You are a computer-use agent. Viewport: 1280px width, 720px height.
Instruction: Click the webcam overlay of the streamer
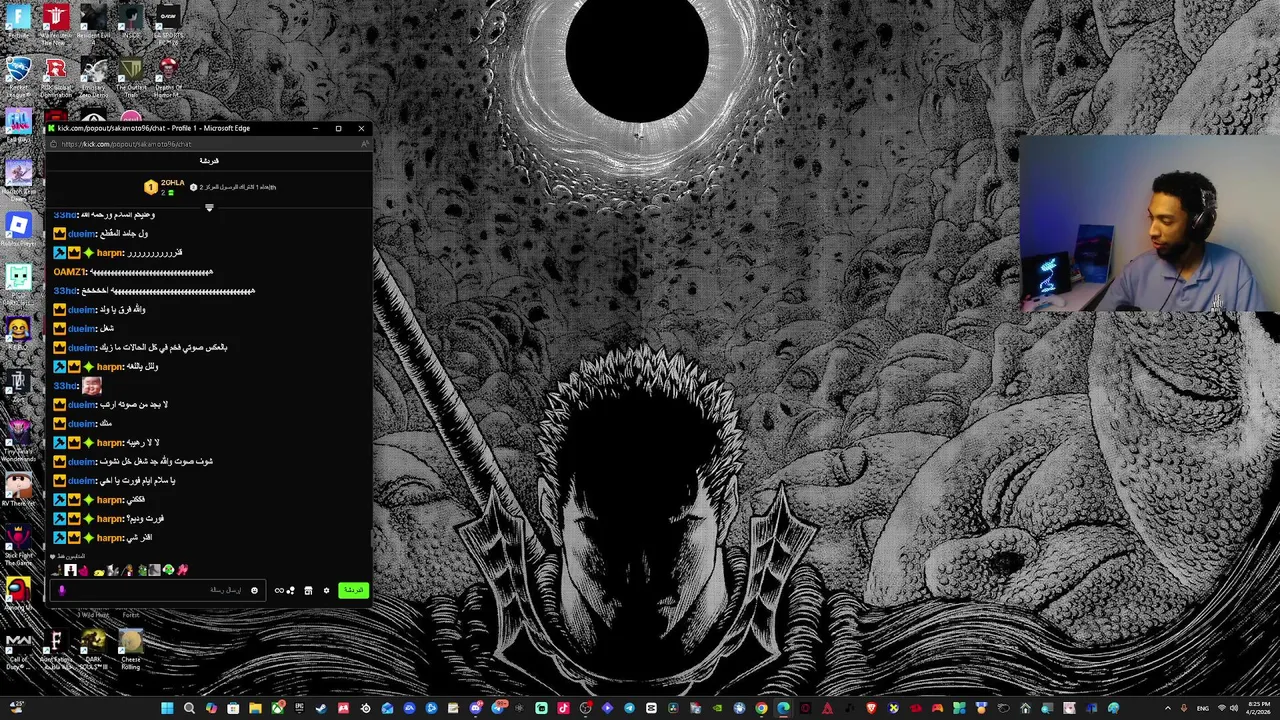(1149, 224)
